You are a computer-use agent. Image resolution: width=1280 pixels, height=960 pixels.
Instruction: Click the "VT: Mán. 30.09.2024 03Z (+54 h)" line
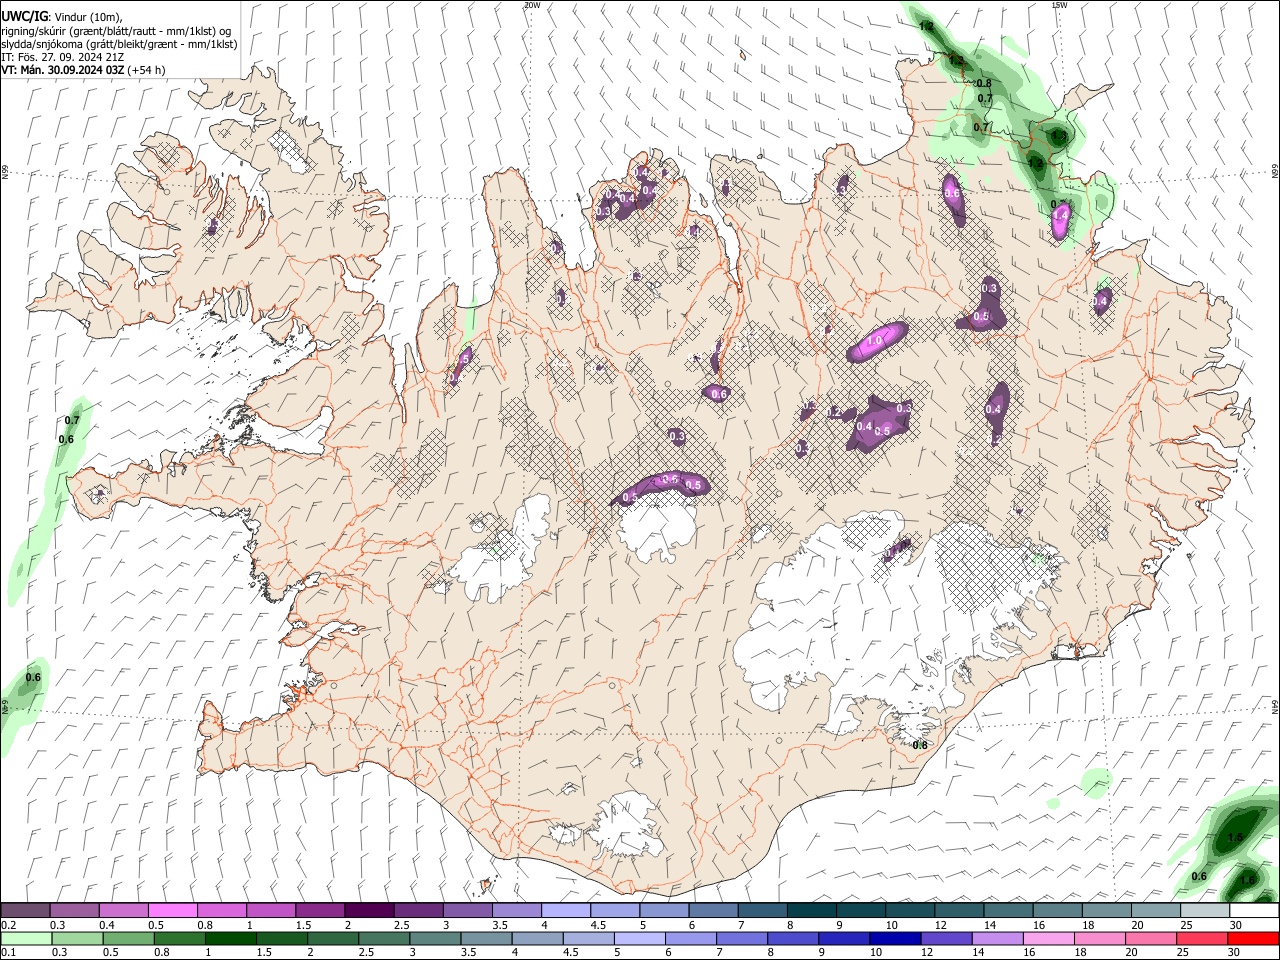[x=84, y=70]
